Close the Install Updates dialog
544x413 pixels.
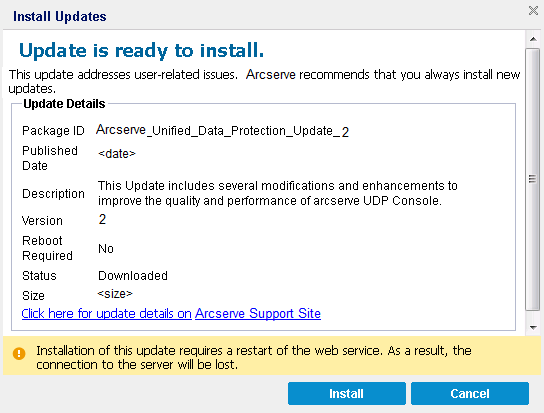click(533, 11)
